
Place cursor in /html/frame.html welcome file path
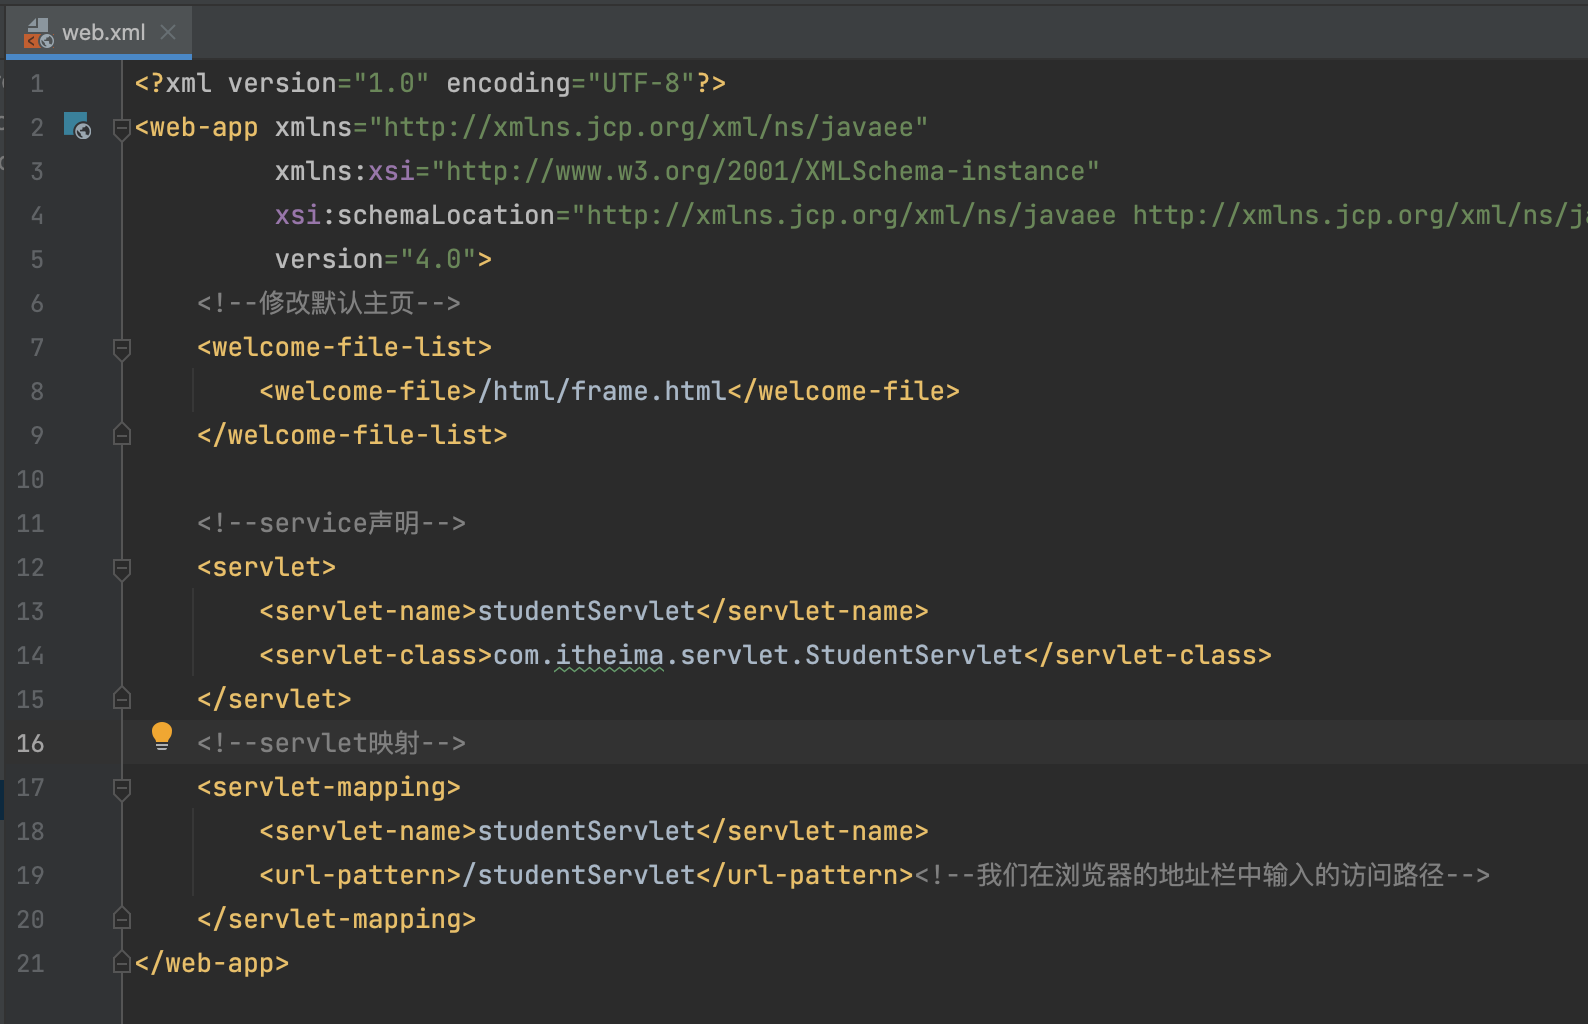click(x=602, y=391)
